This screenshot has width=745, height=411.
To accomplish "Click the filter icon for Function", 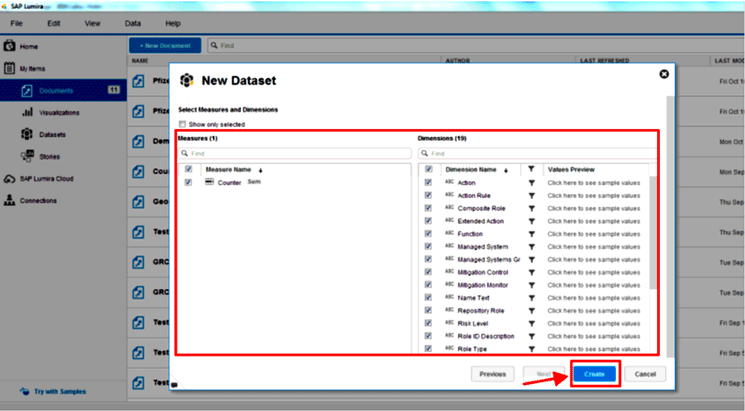I will click(532, 234).
